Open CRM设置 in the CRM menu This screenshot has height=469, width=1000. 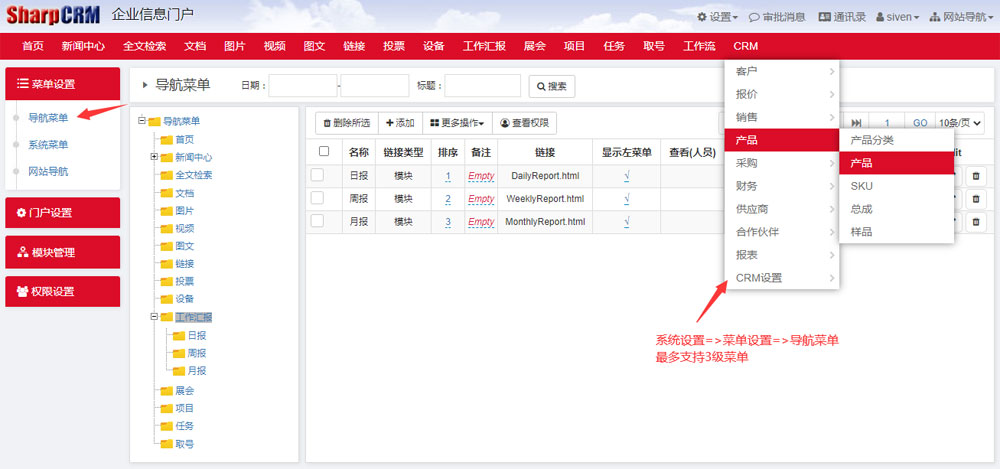coord(760,277)
